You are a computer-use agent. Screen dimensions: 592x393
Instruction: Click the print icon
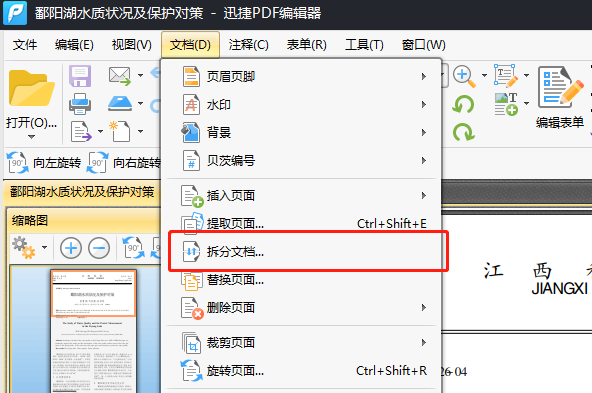pyautogui.click(x=80, y=104)
